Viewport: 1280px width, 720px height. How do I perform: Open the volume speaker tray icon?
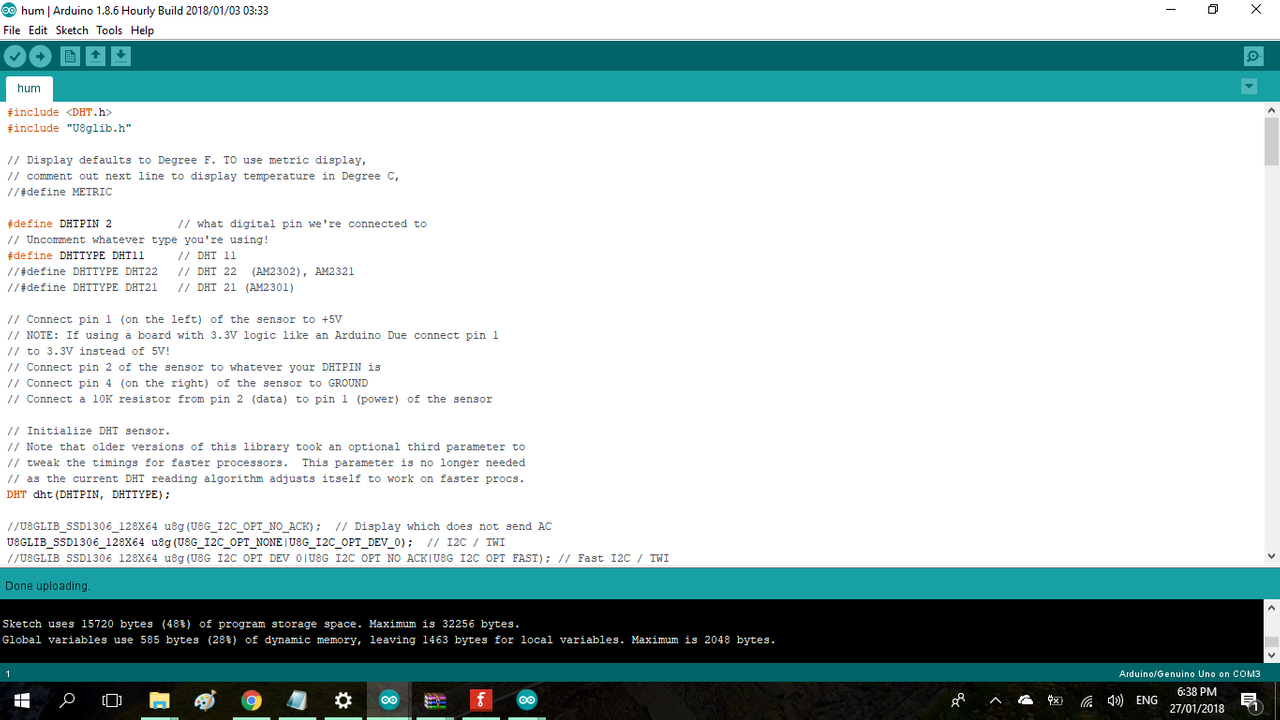point(1116,700)
